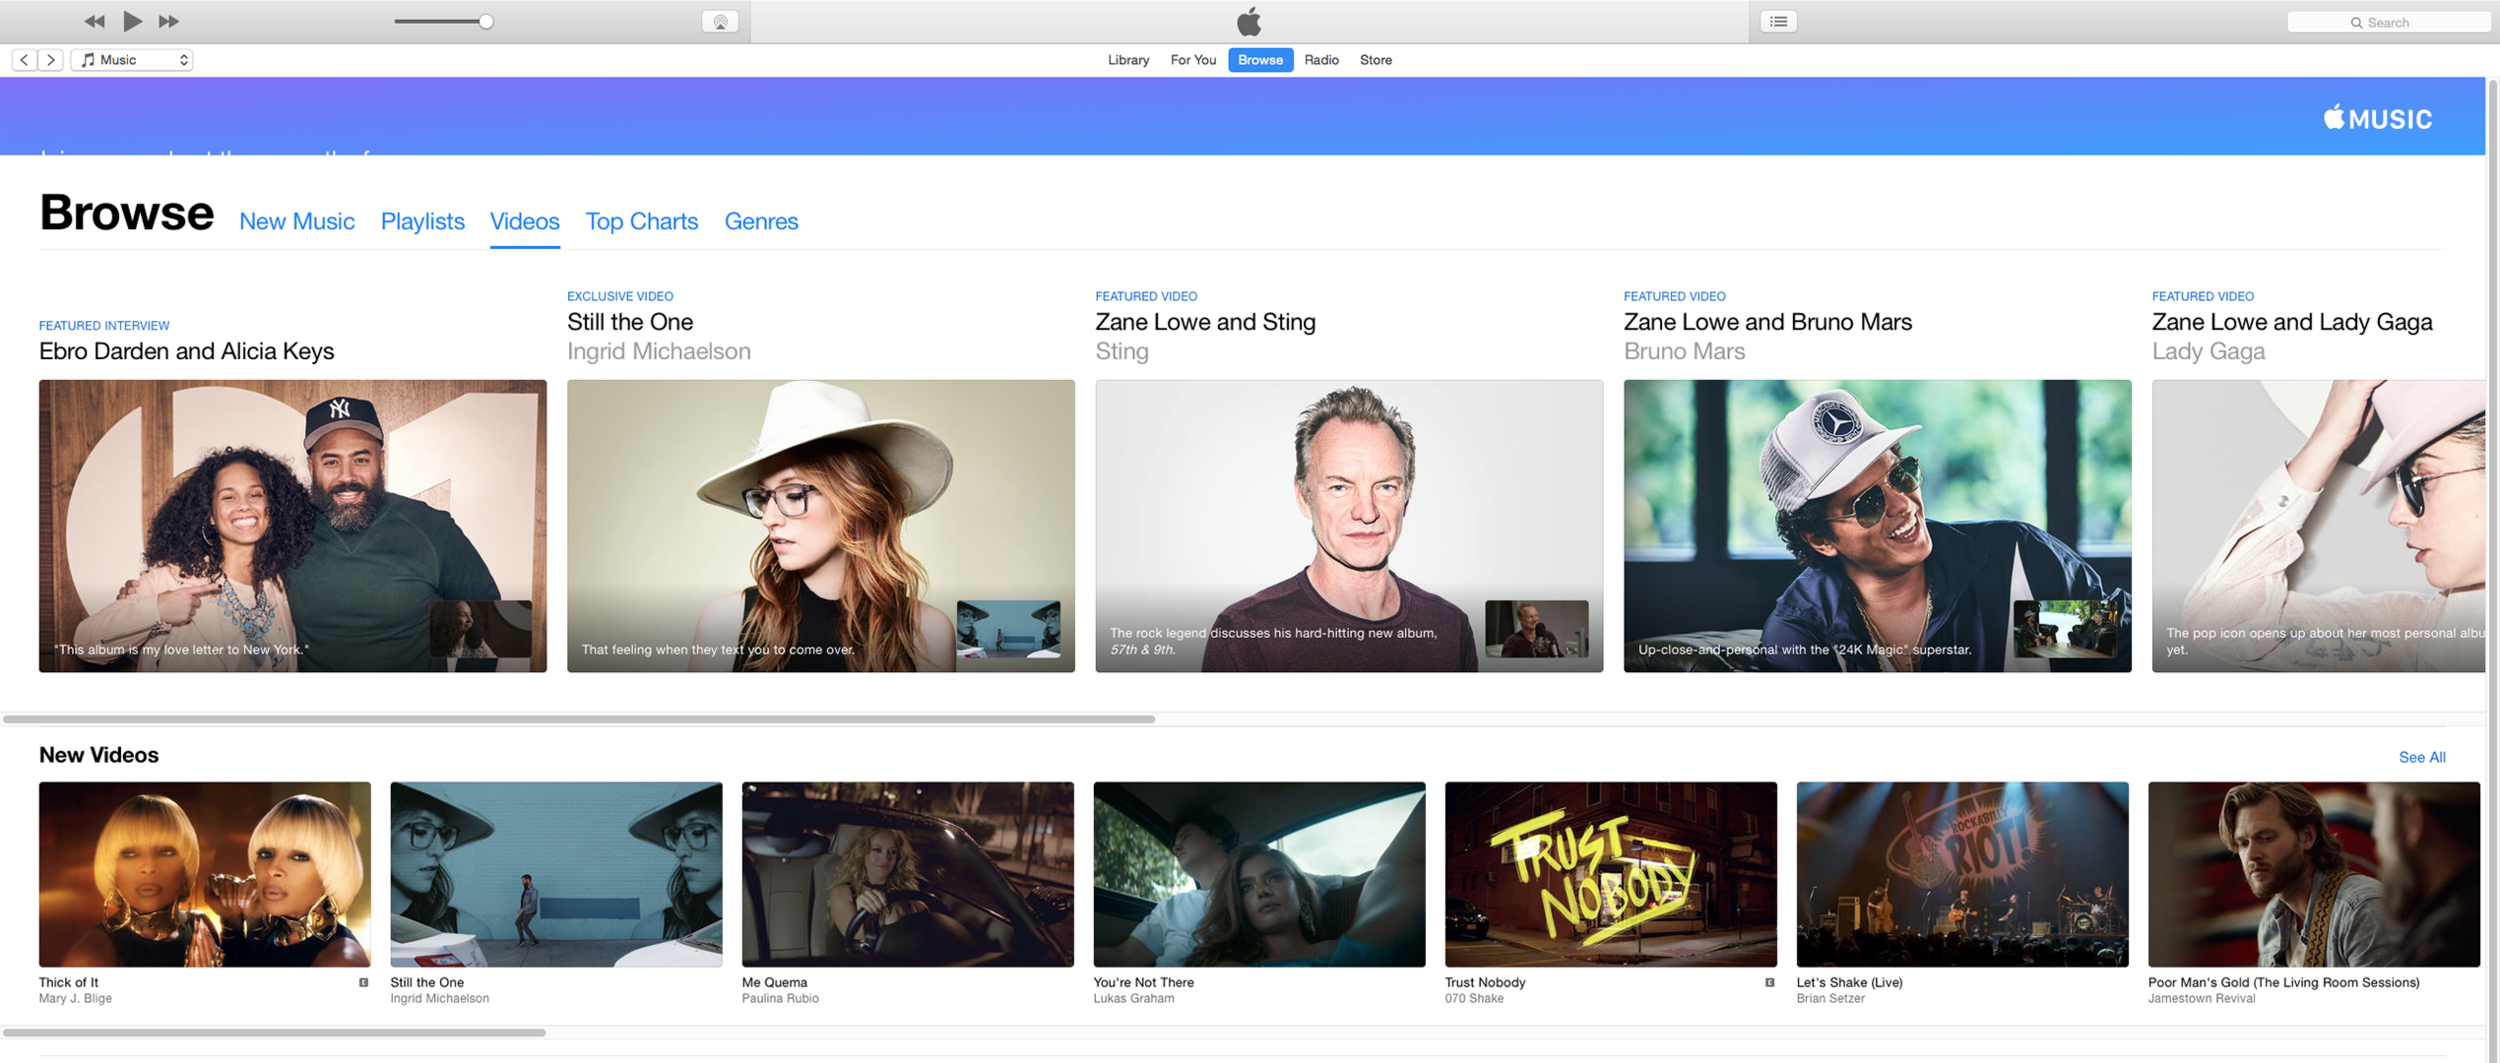The height and width of the screenshot is (1063, 2500).
Task: Click the explicit badge next to Thick of It
Action: click(x=363, y=983)
